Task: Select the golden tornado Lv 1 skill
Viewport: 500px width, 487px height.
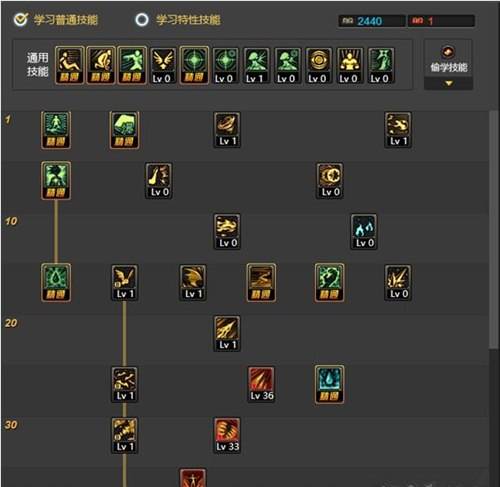Action: click(x=227, y=130)
